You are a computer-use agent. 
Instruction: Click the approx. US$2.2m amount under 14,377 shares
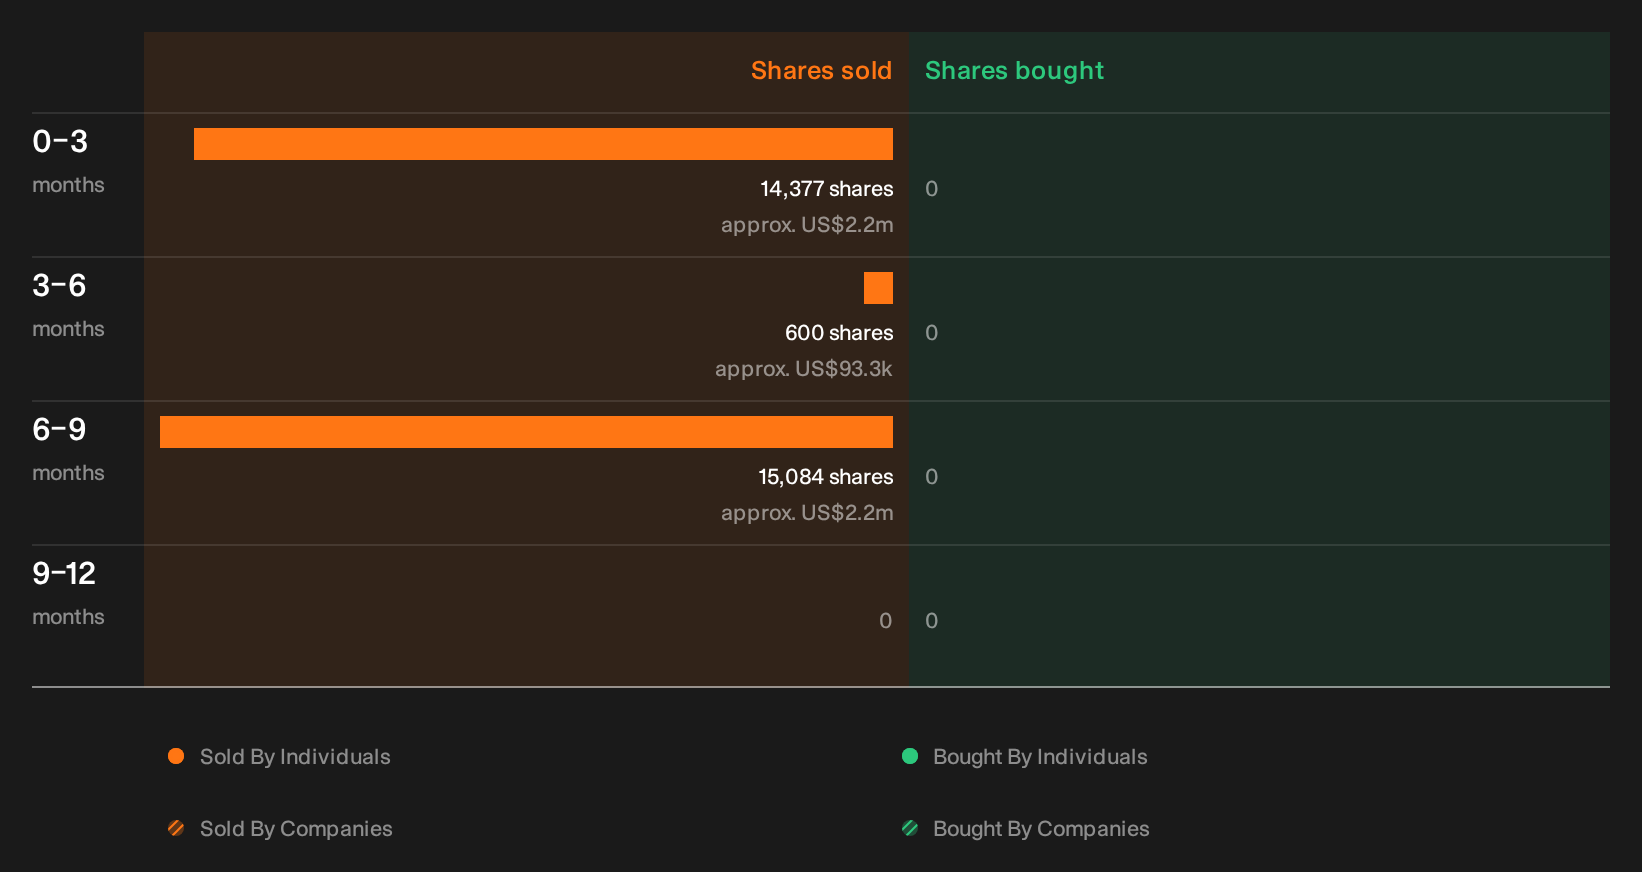click(807, 225)
